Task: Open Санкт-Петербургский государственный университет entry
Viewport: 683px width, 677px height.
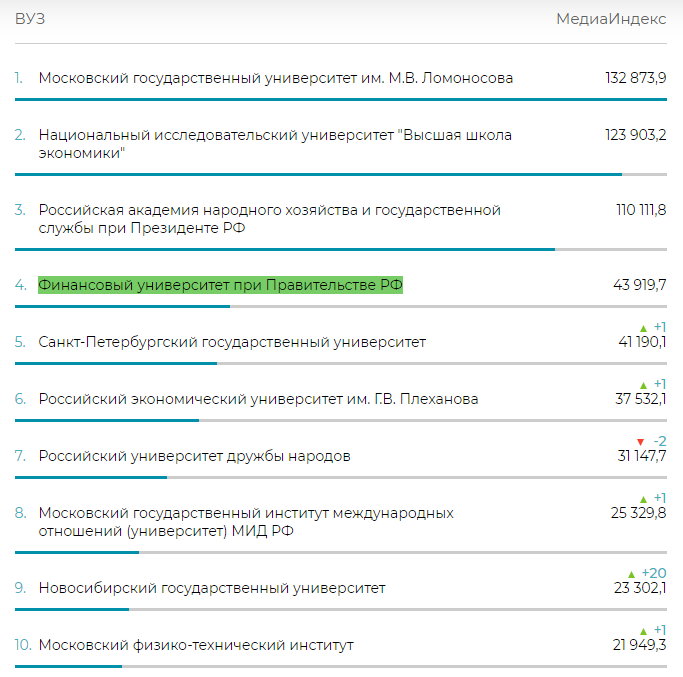Action: (x=232, y=342)
